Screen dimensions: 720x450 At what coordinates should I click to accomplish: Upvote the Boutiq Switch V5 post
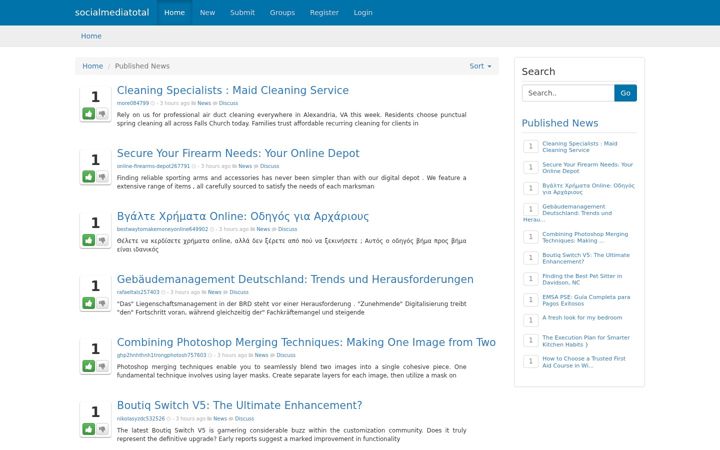[x=89, y=429]
